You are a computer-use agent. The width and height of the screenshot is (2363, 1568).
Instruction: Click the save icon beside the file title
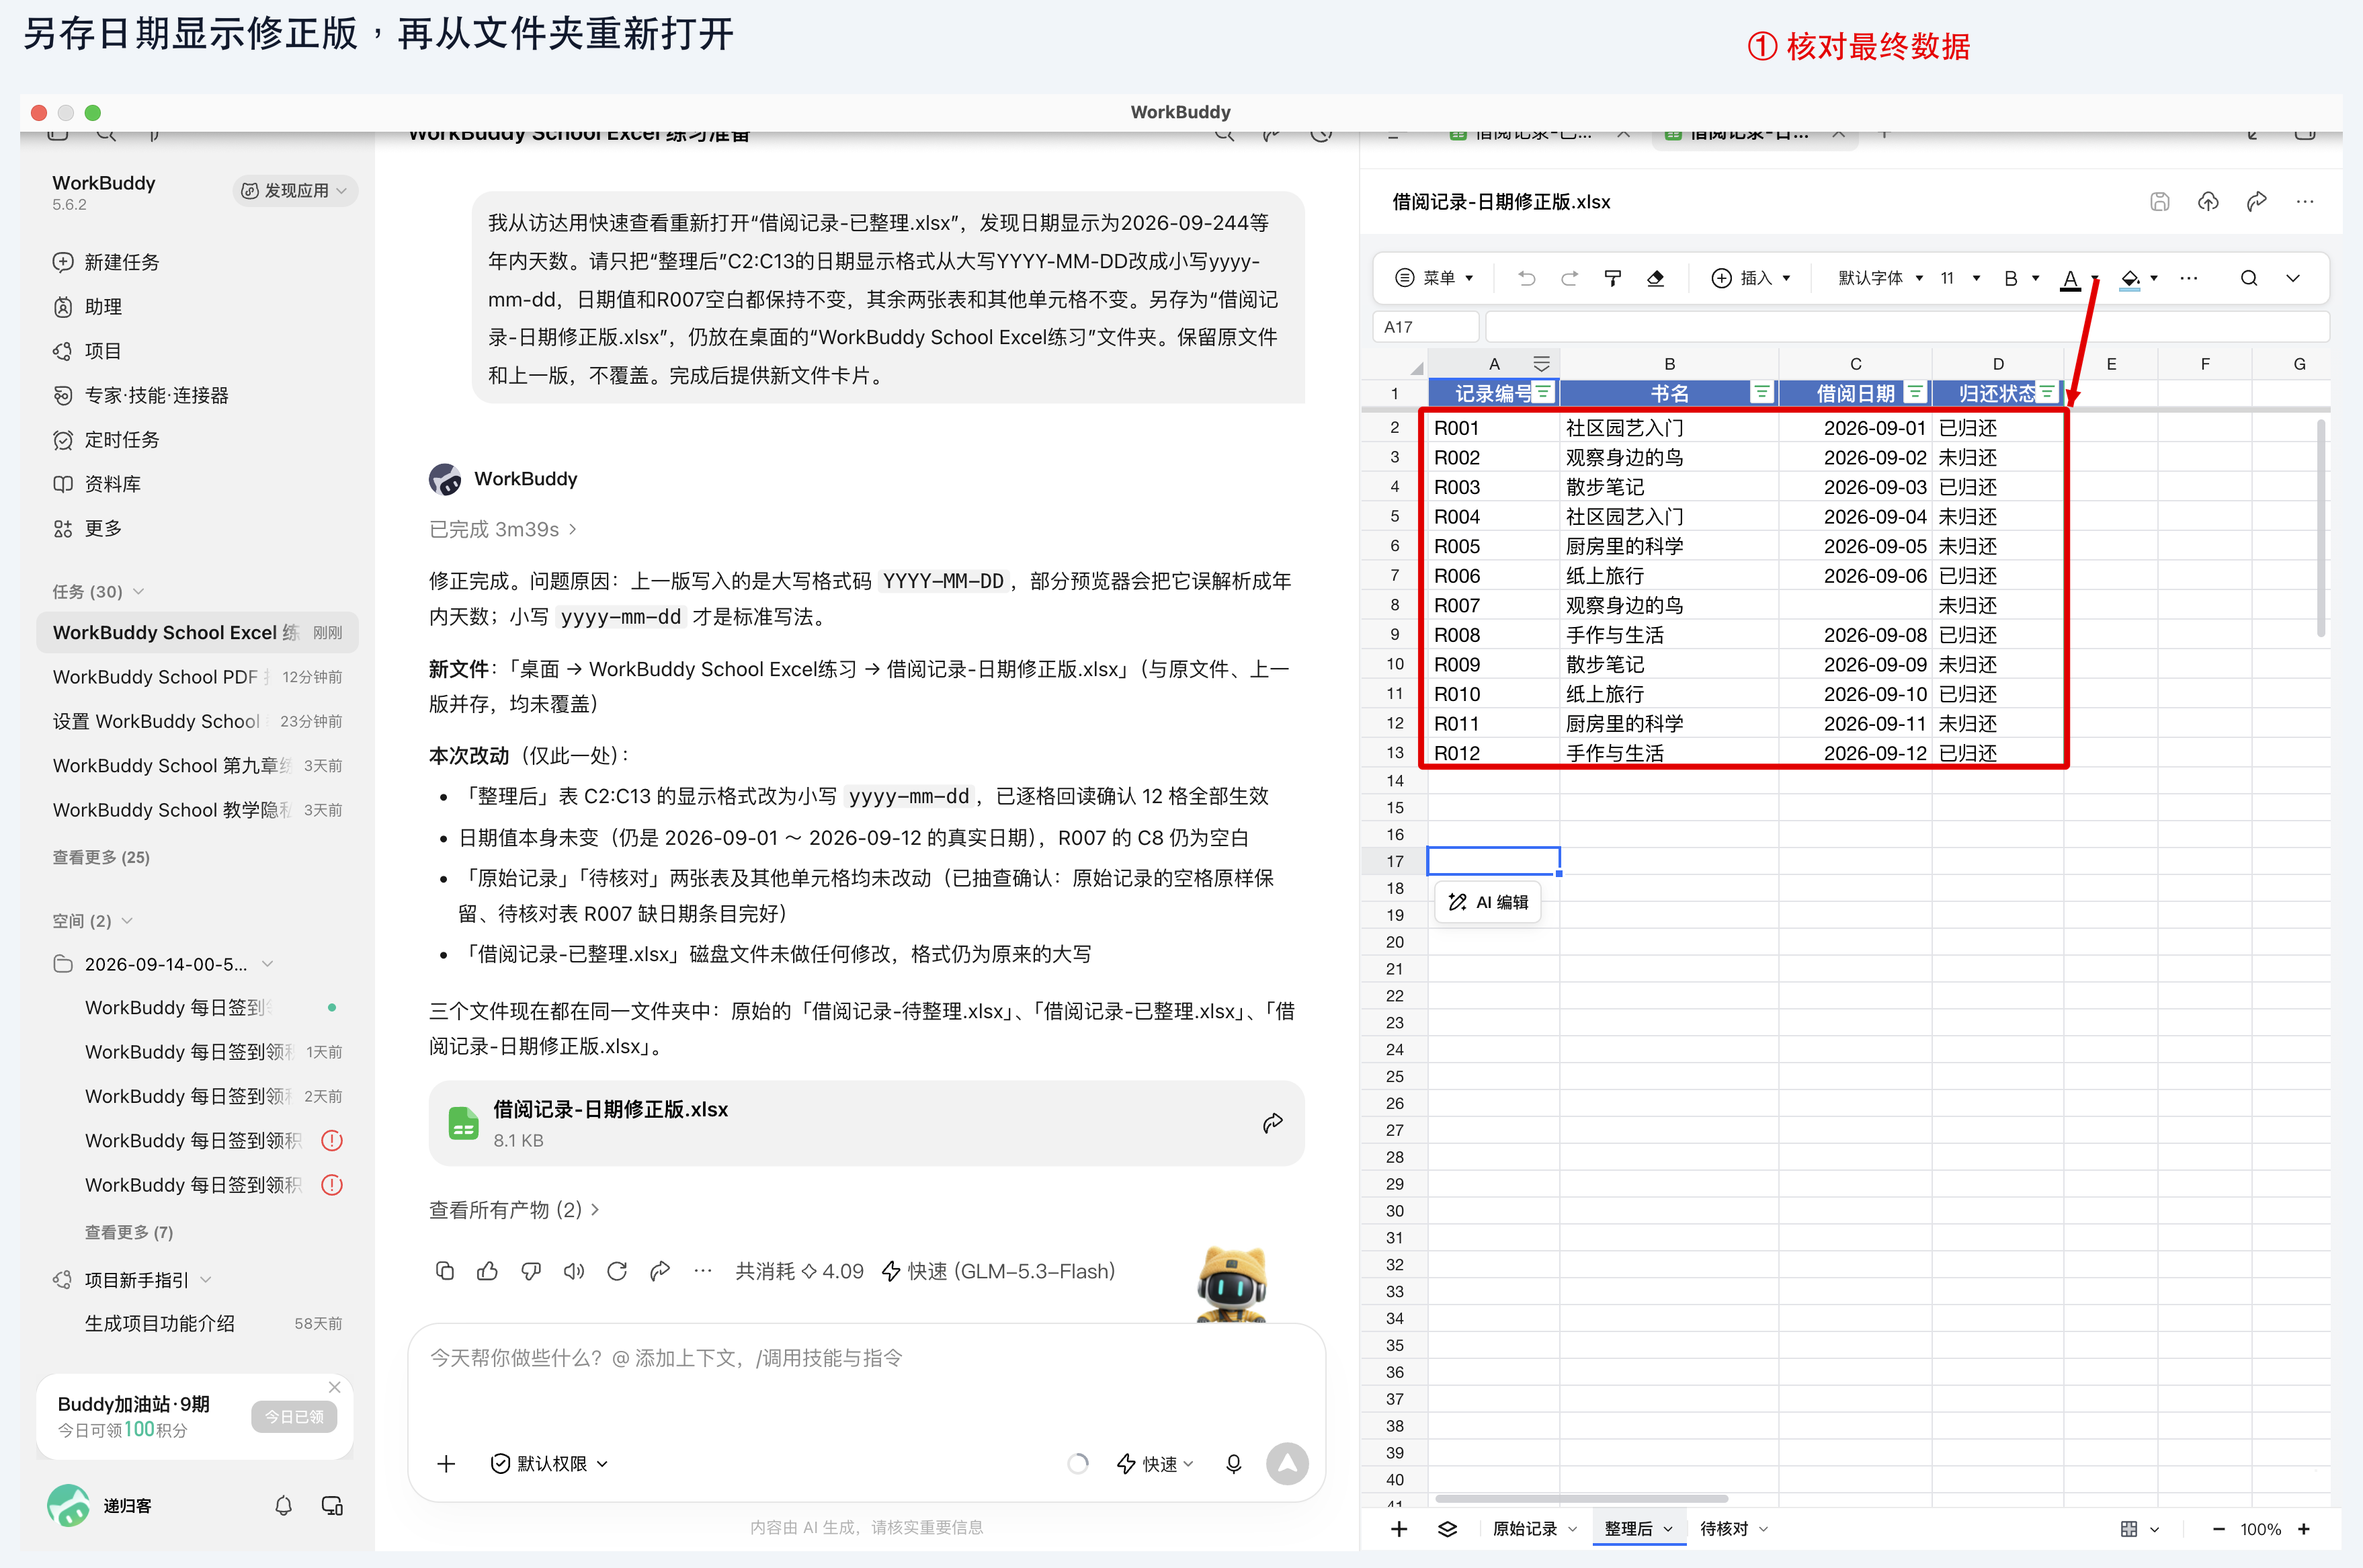[x=2160, y=202]
